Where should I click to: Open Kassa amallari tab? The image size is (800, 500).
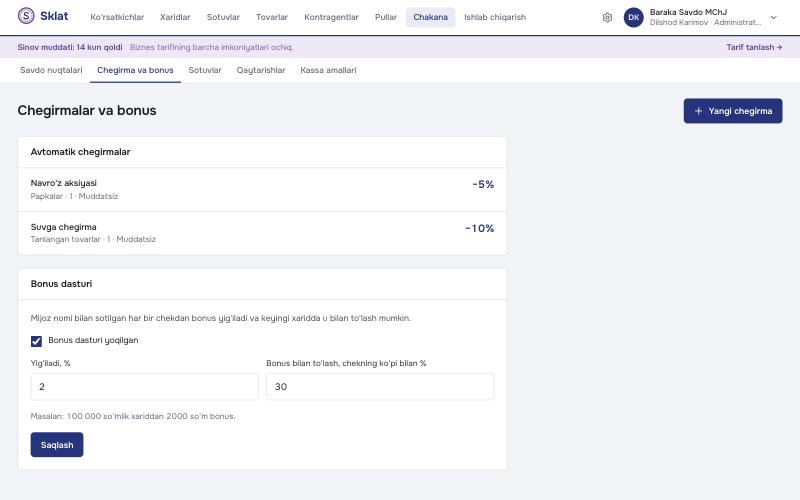328,70
